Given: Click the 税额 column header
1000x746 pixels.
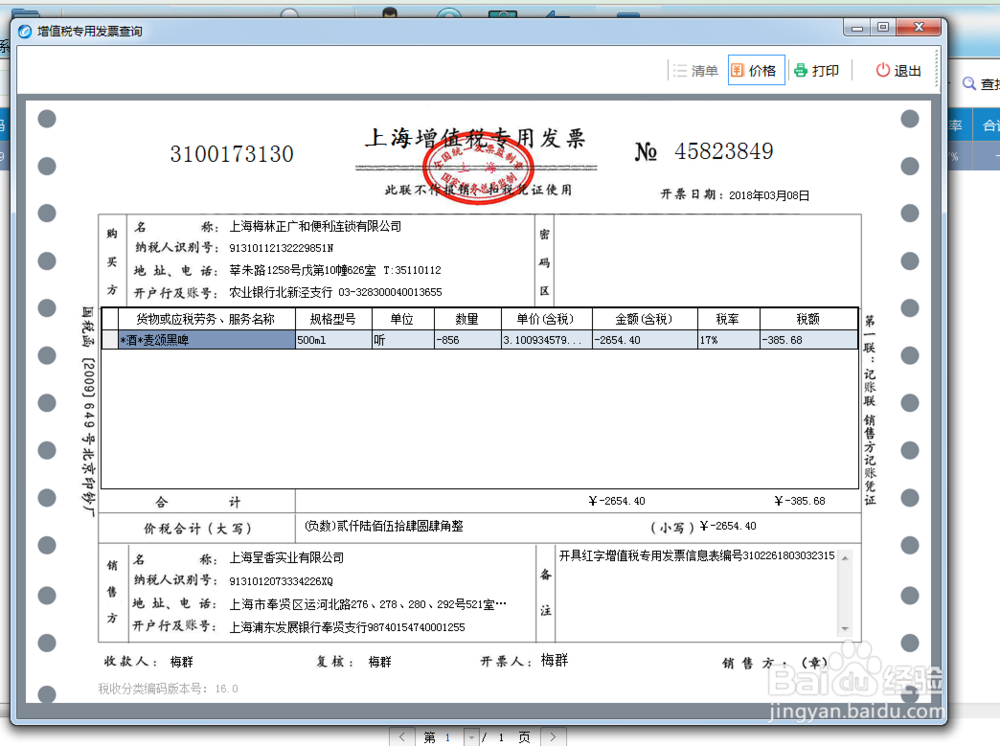Looking at the screenshot, I should pos(809,319).
